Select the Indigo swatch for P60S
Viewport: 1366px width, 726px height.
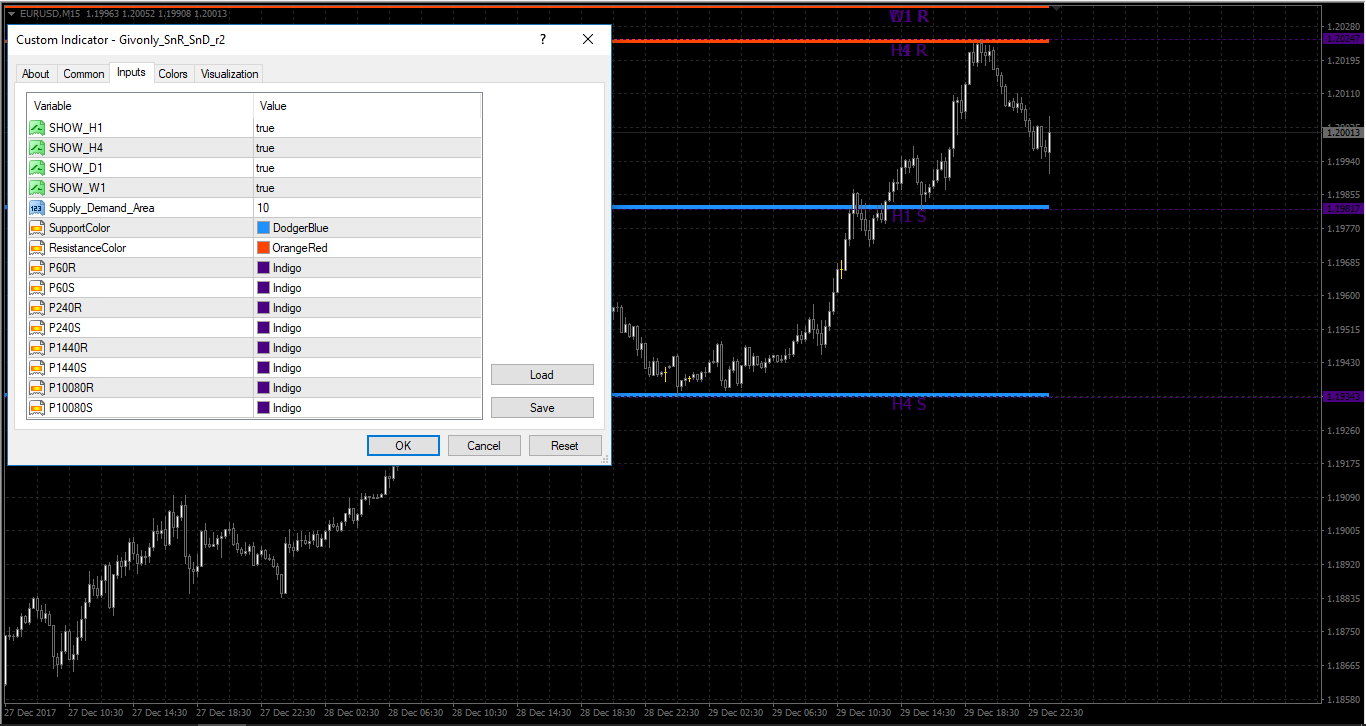point(264,288)
